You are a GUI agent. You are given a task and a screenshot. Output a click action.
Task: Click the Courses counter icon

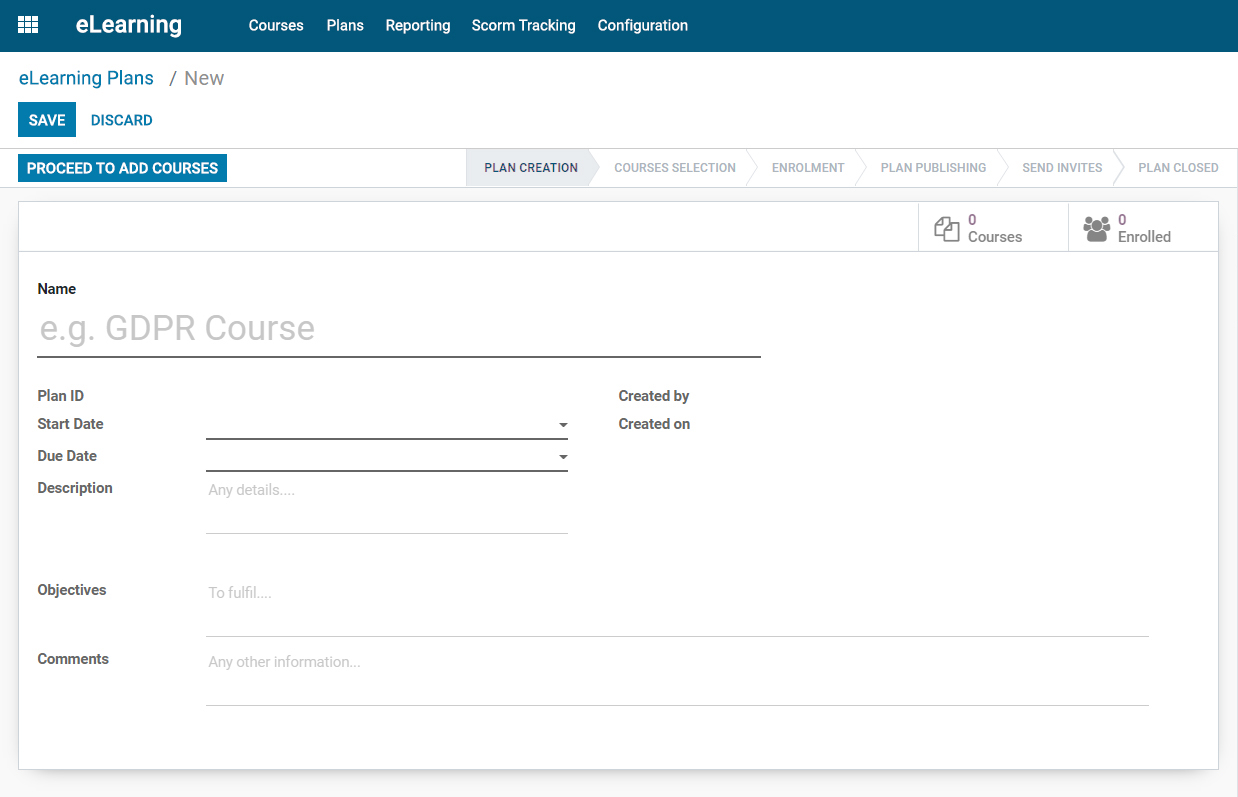947,228
